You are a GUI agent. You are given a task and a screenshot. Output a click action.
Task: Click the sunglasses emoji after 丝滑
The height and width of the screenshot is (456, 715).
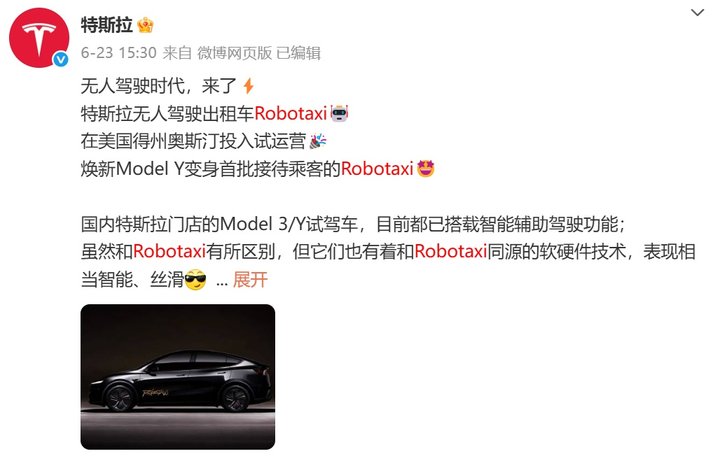[196, 280]
